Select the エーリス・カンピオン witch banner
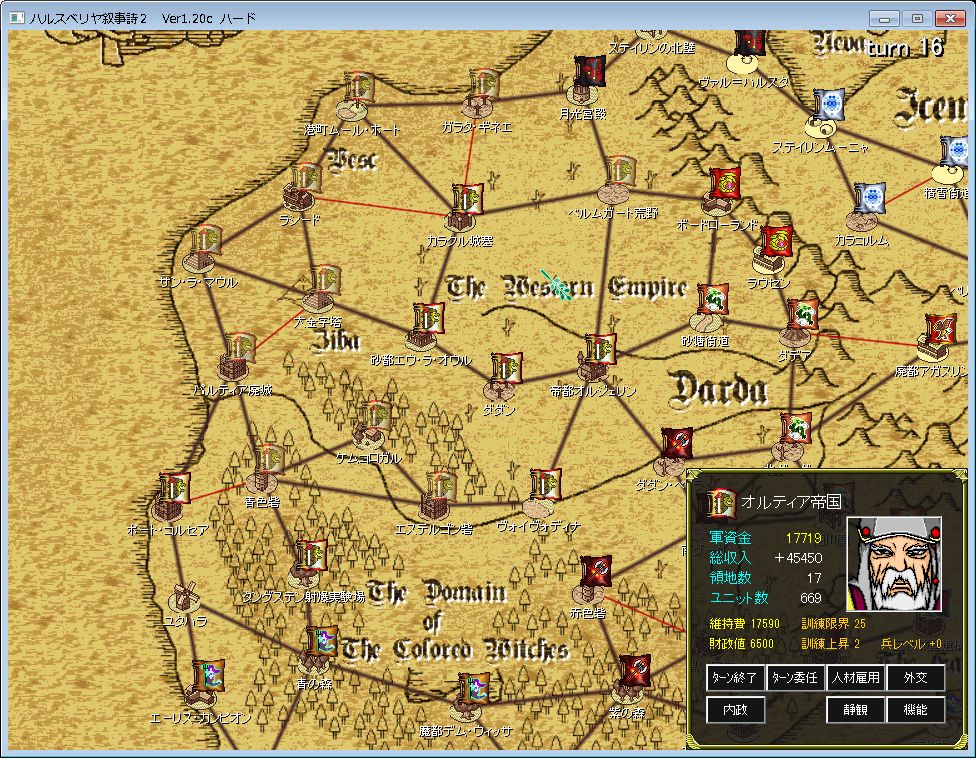The height and width of the screenshot is (758, 976). pyautogui.click(x=208, y=676)
